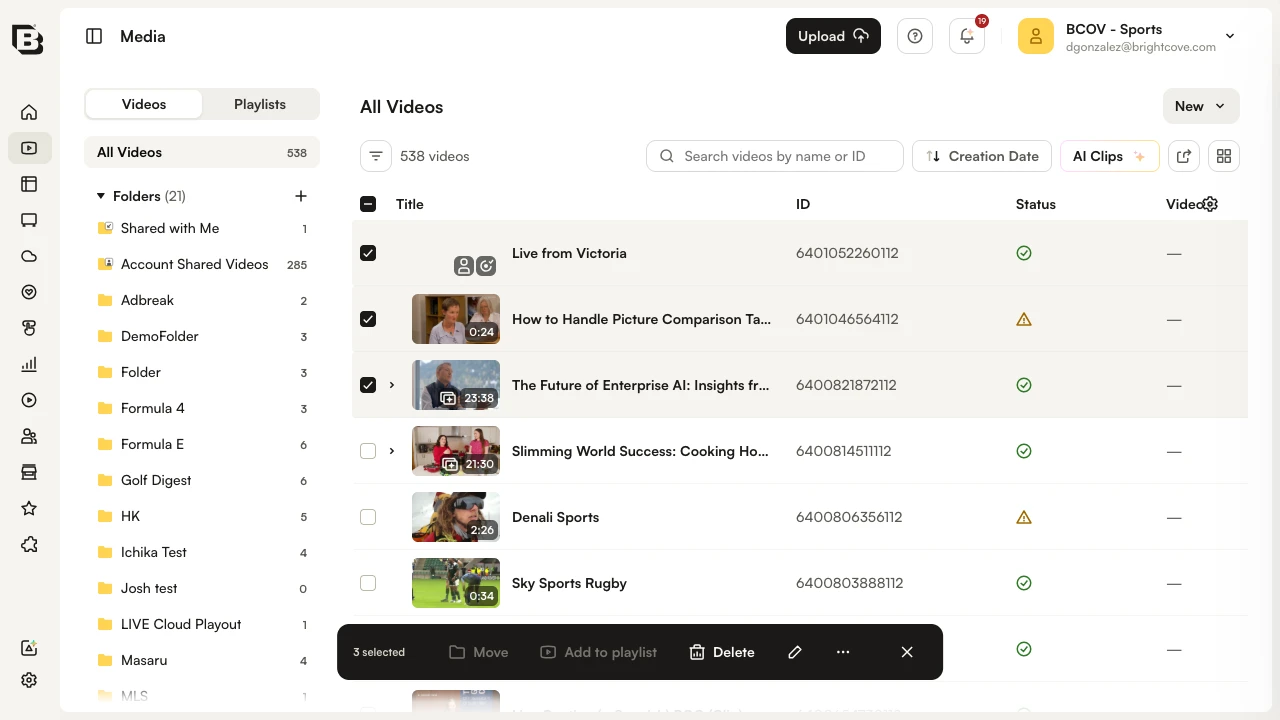Click Delete in the selection bar
The width and height of the screenshot is (1280, 720).
(722, 652)
